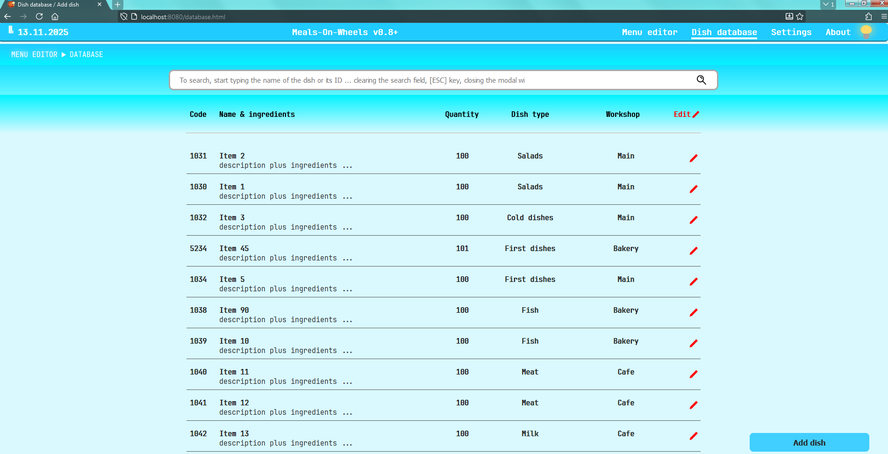Image resolution: width=888 pixels, height=454 pixels.
Task: Edit Item 45 using its pencil icon
Action: coord(693,251)
